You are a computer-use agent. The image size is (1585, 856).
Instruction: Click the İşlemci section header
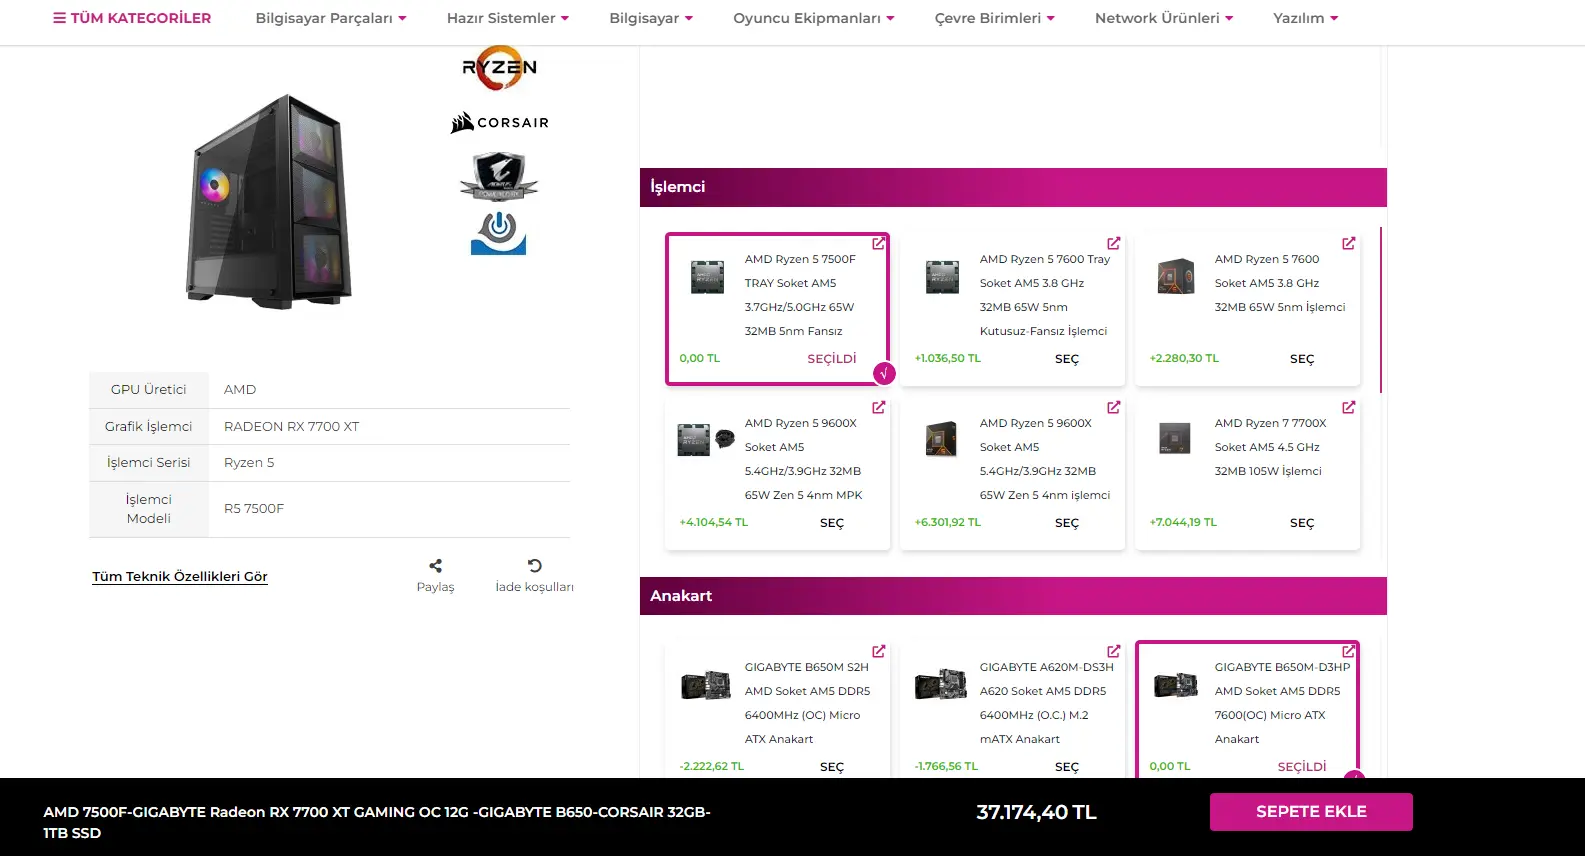click(x=1013, y=187)
